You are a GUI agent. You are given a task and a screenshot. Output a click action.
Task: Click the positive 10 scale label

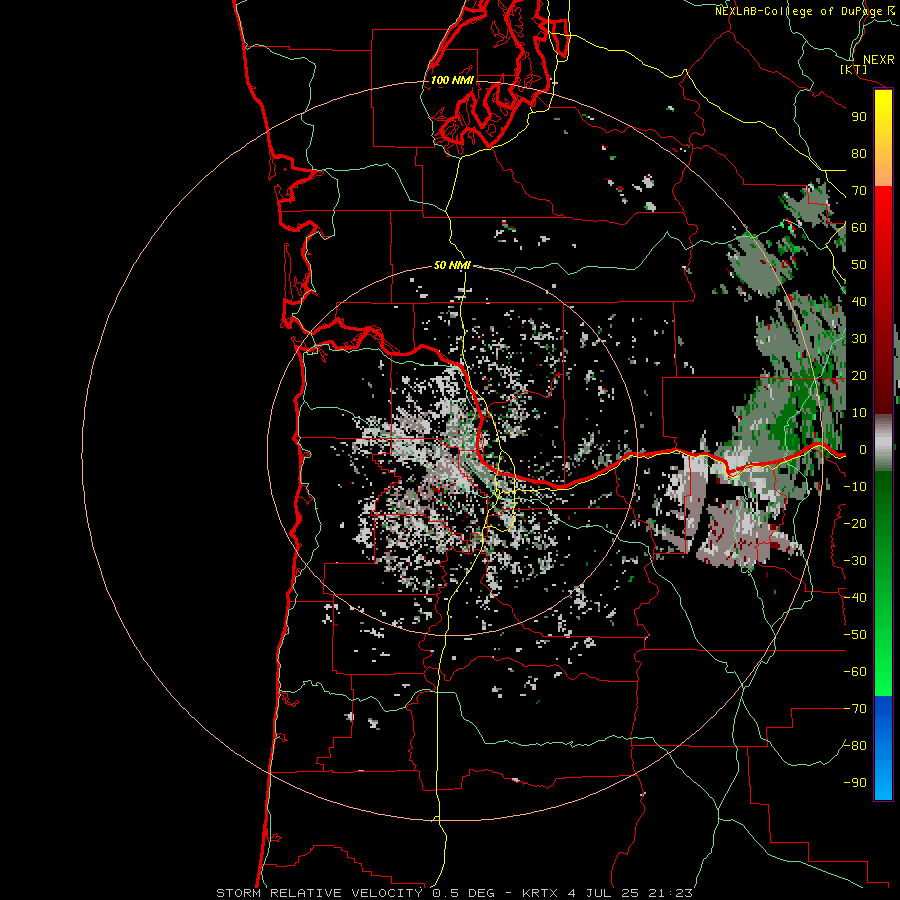(x=859, y=413)
